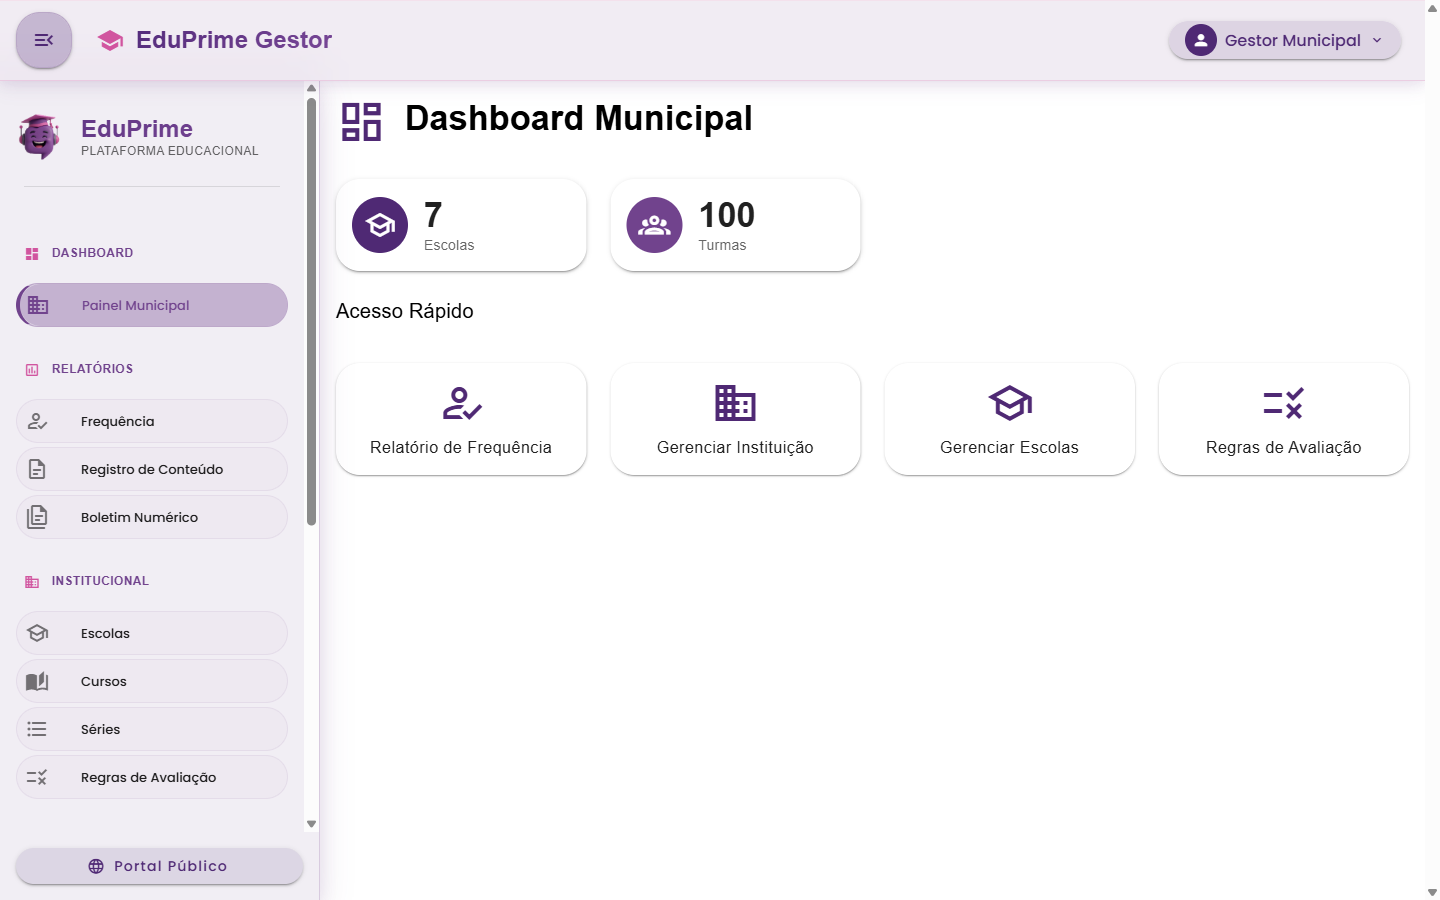This screenshot has width=1440, height=900.
Task: Click the Regras de Avaliação checklist icon
Action: coord(38,777)
